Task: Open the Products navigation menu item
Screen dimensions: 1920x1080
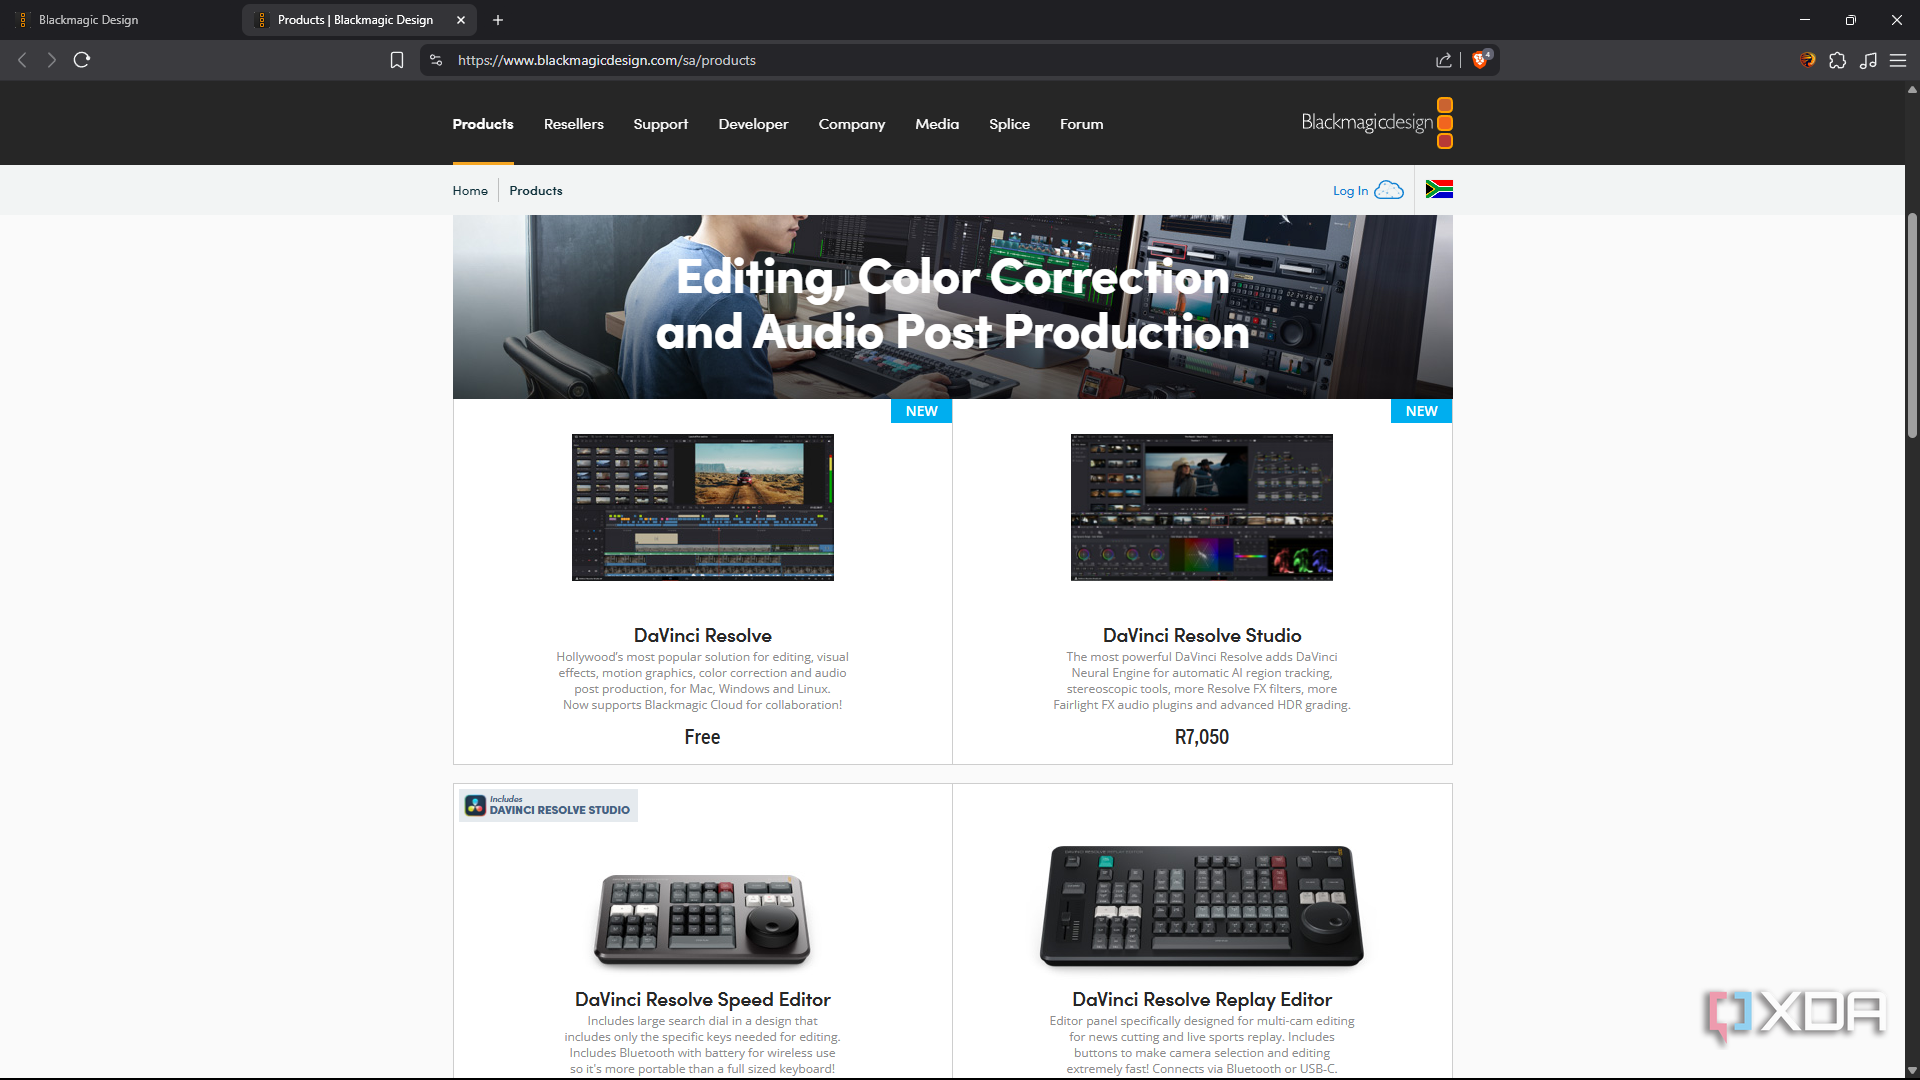Action: point(483,124)
